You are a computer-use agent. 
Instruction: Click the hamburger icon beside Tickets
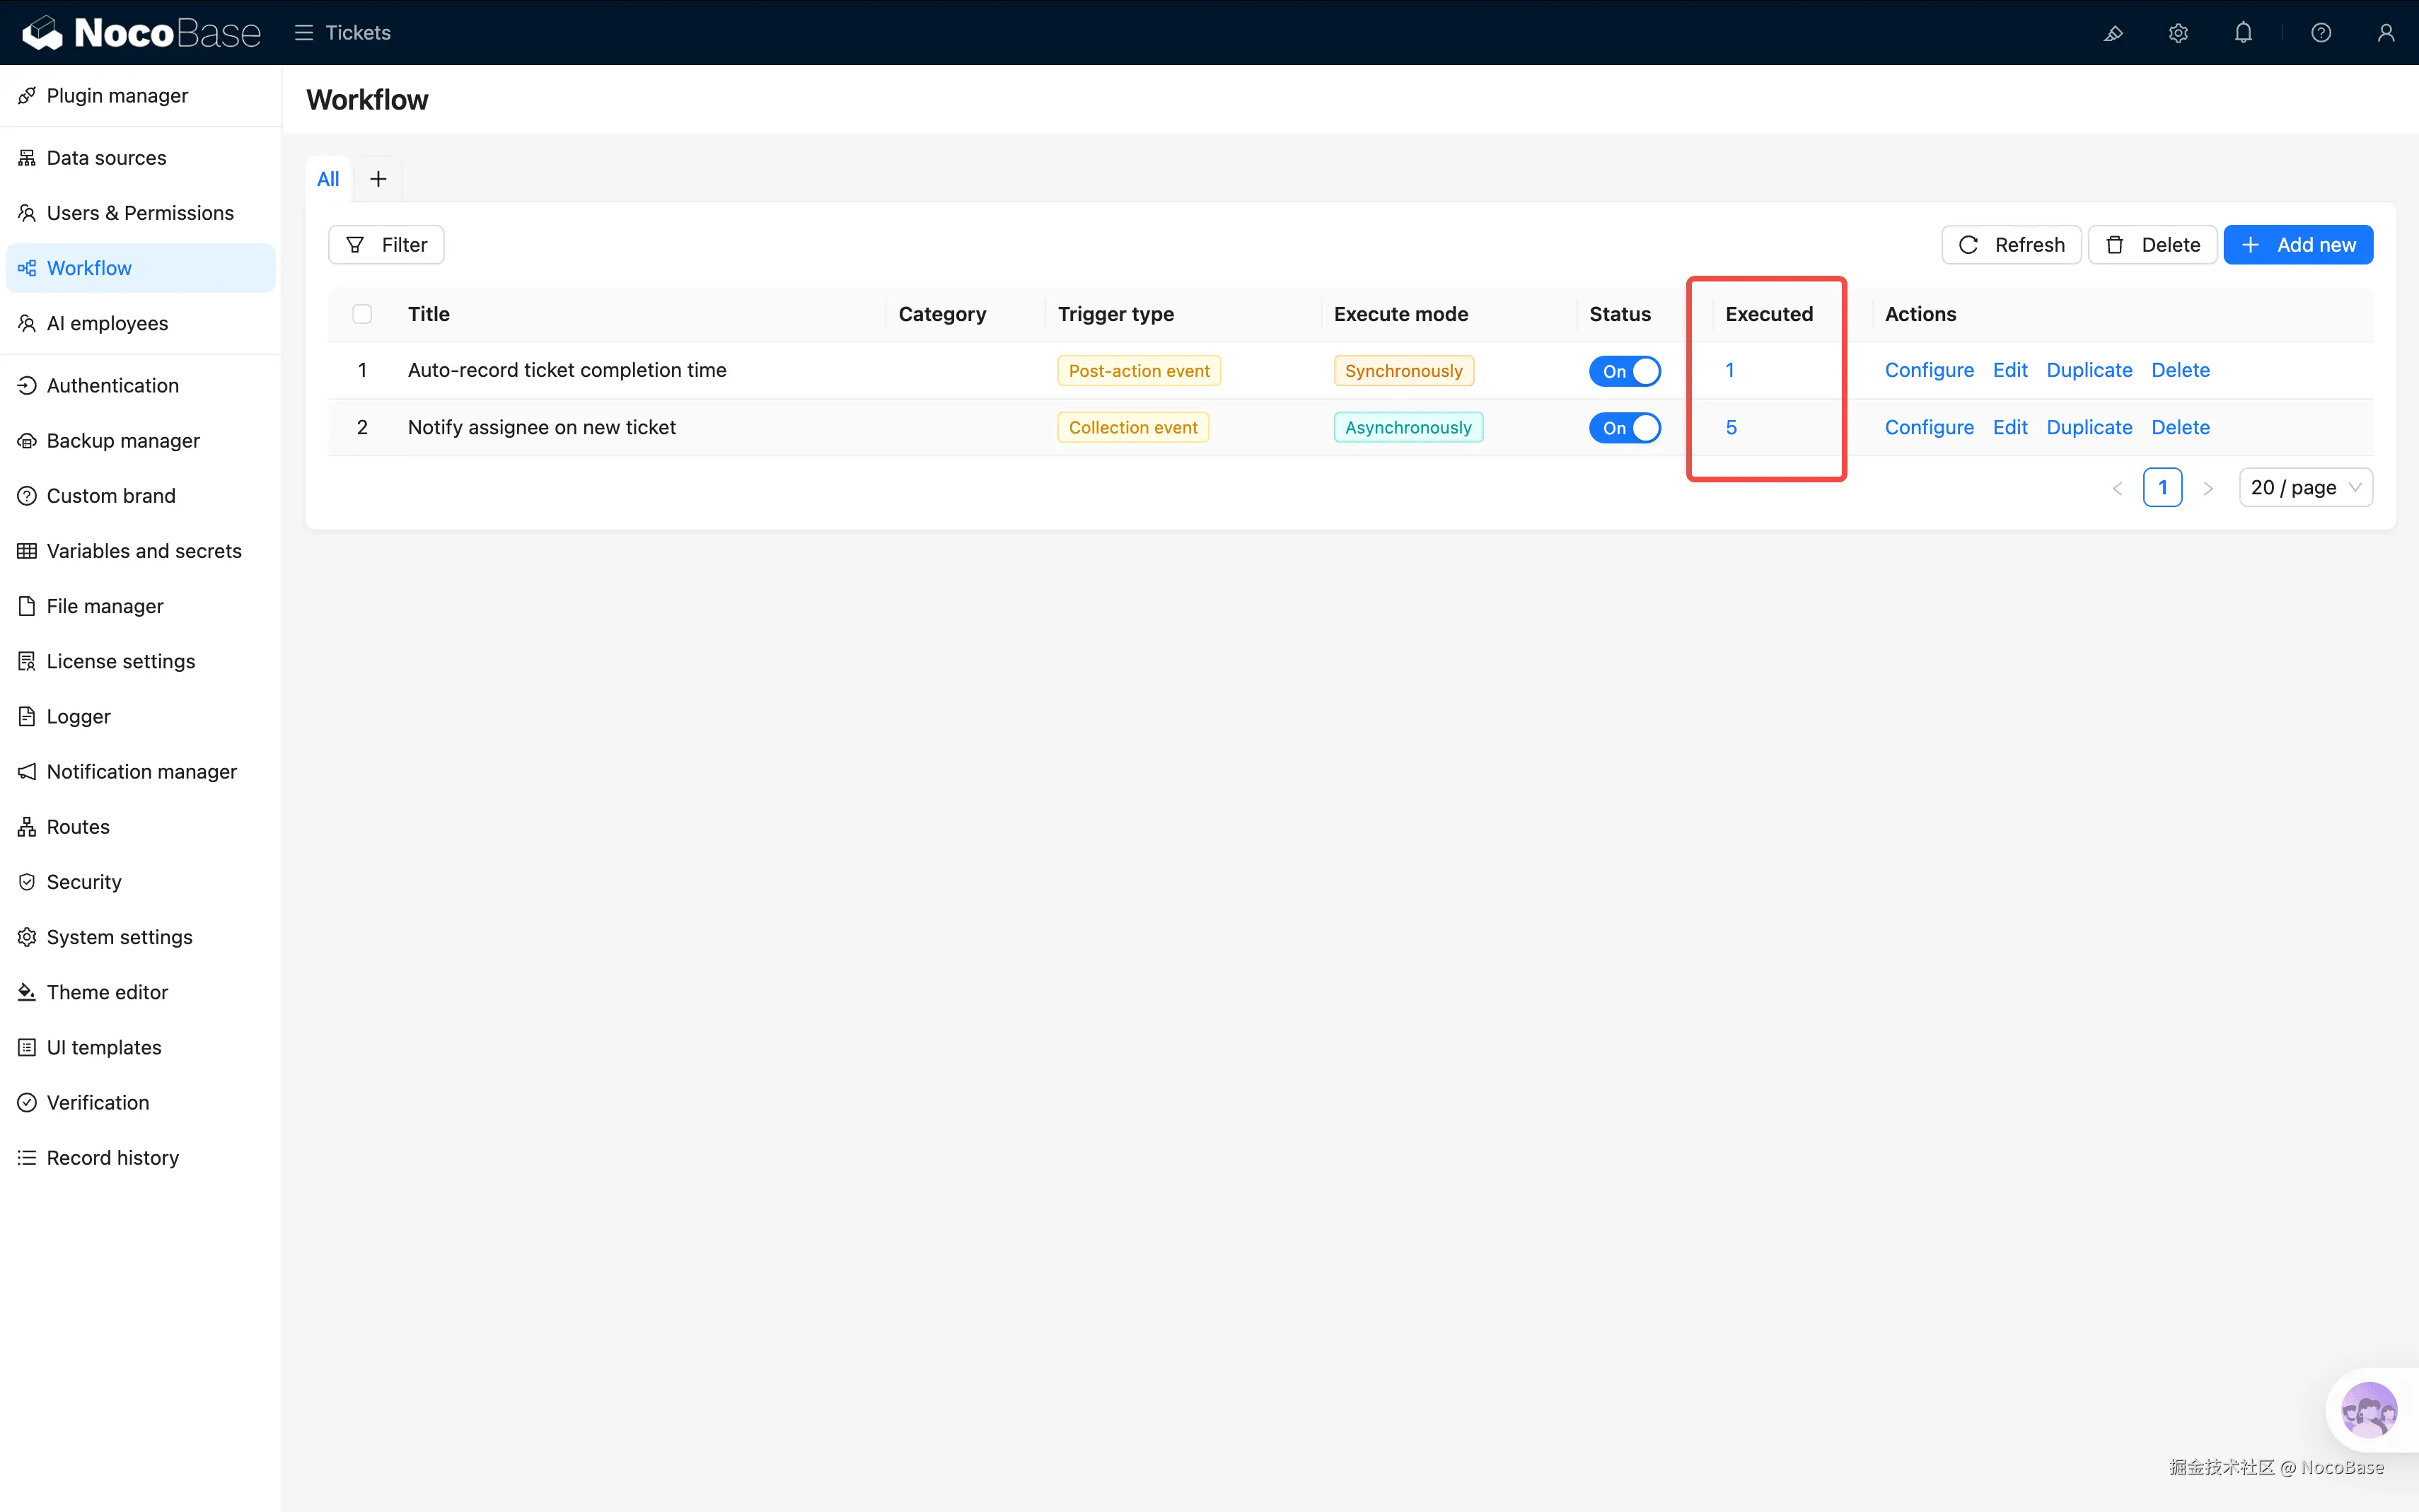pos(304,33)
